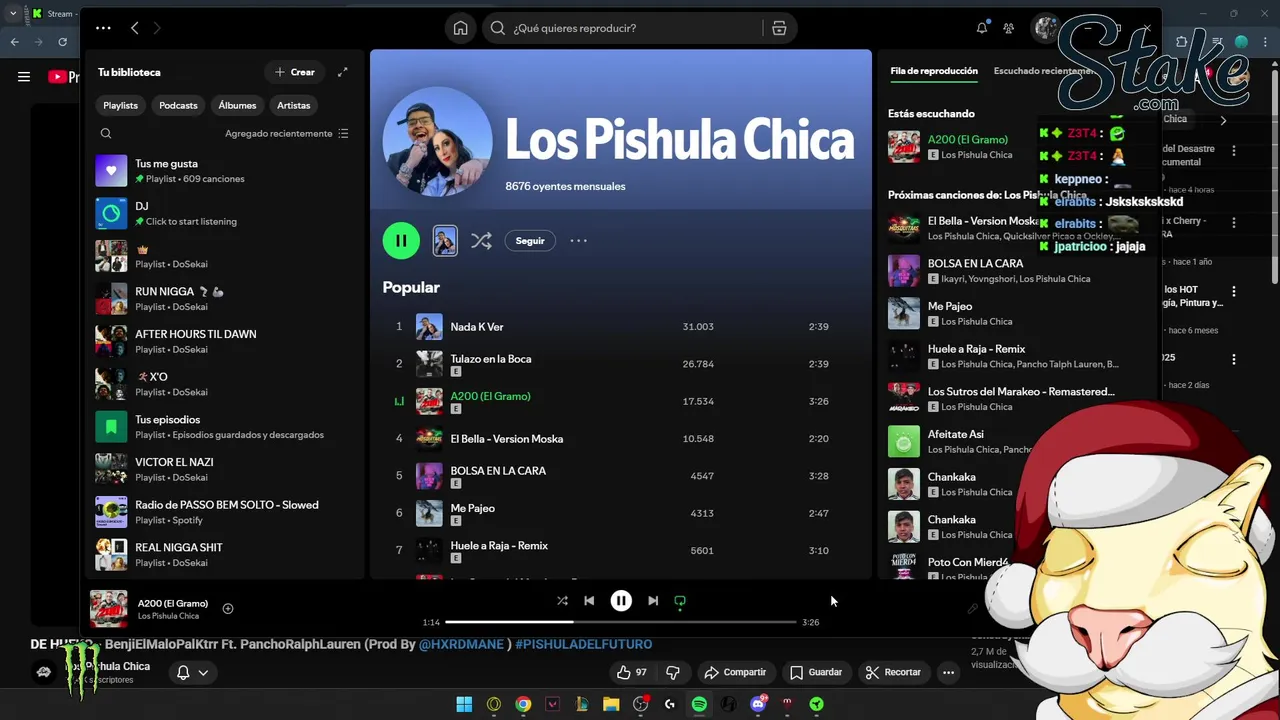The image size is (1280, 720).
Task: Go to Spotify Home
Action: pos(460,28)
